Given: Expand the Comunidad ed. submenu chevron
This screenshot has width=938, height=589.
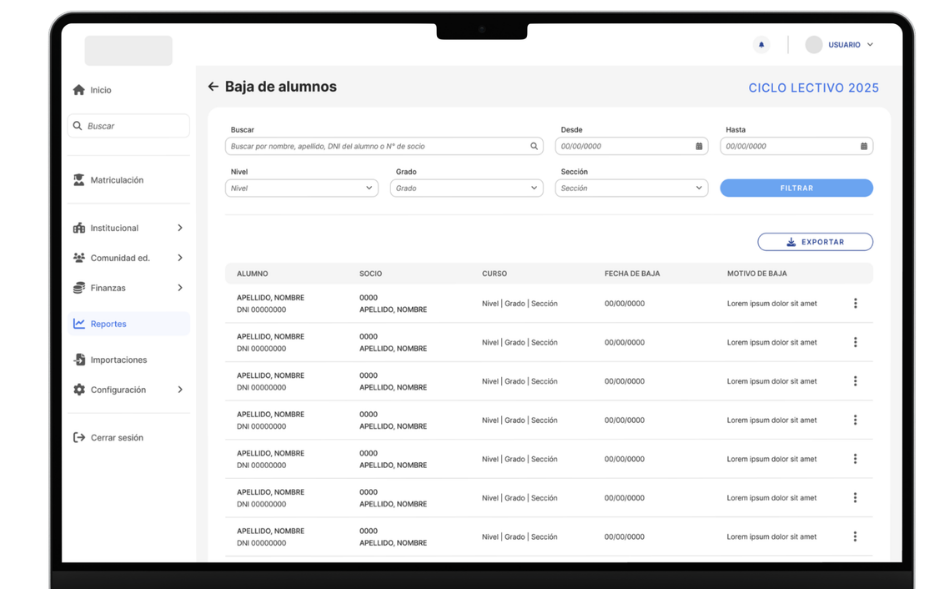Looking at the screenshot, I should tap(180, 258).
